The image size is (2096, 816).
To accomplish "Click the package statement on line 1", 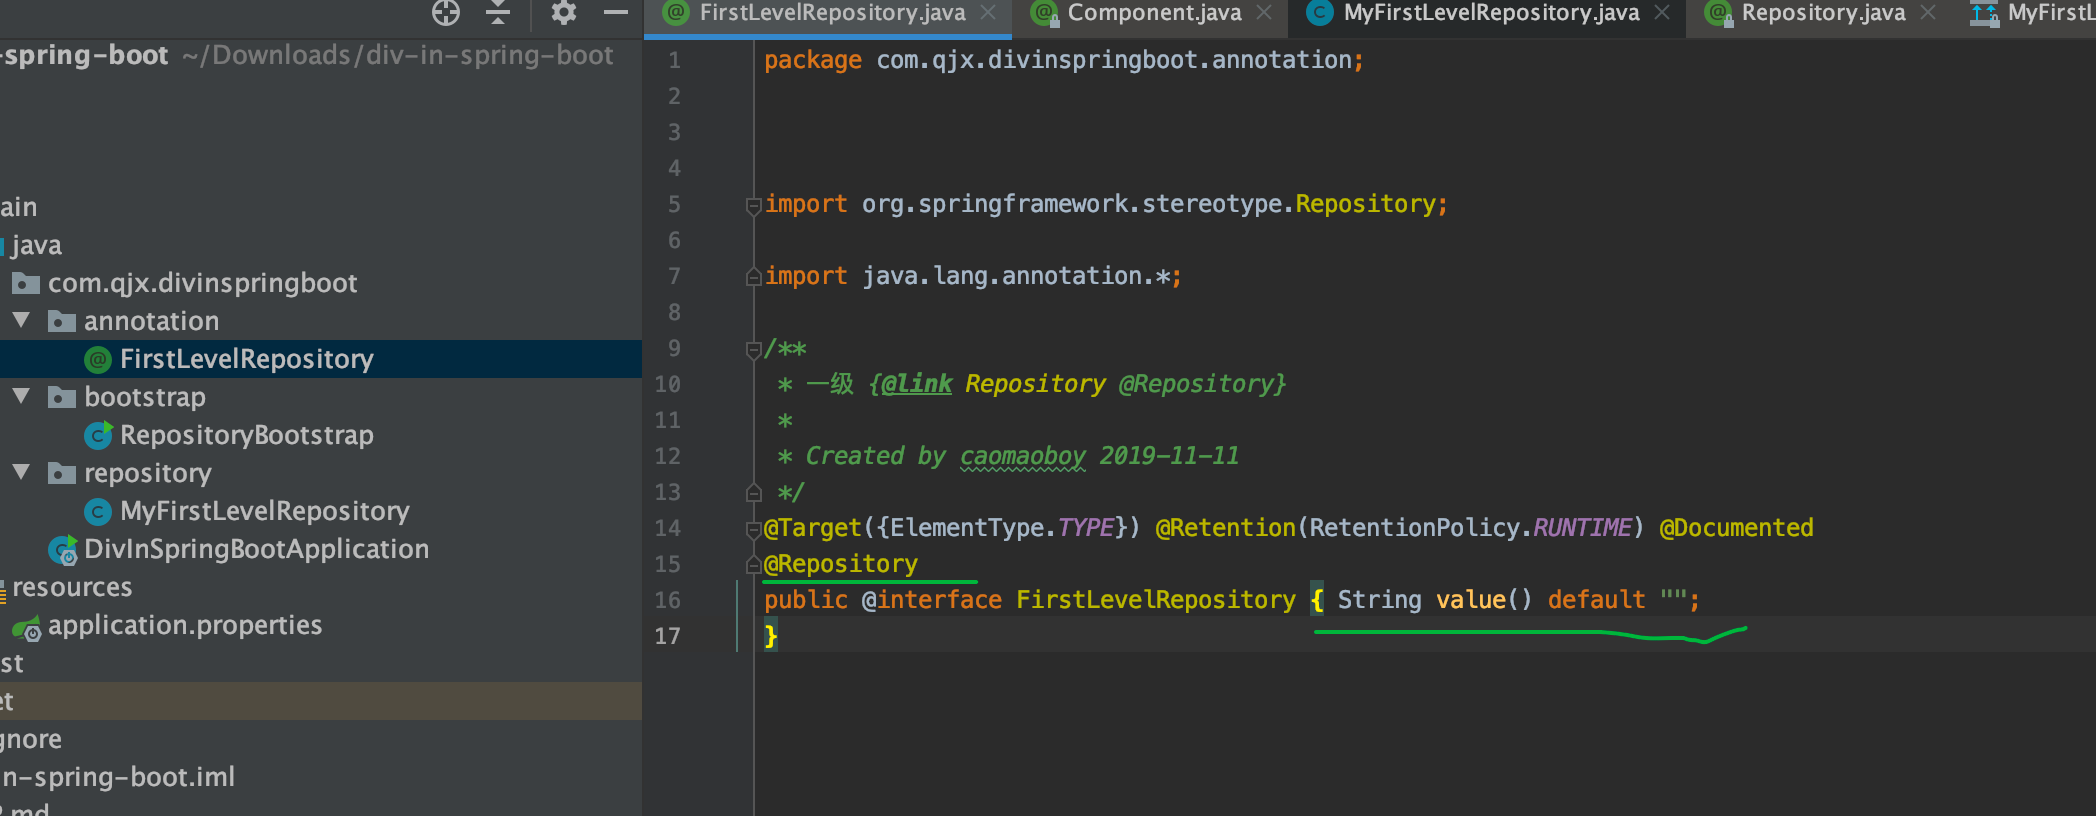I will 1063,60.
